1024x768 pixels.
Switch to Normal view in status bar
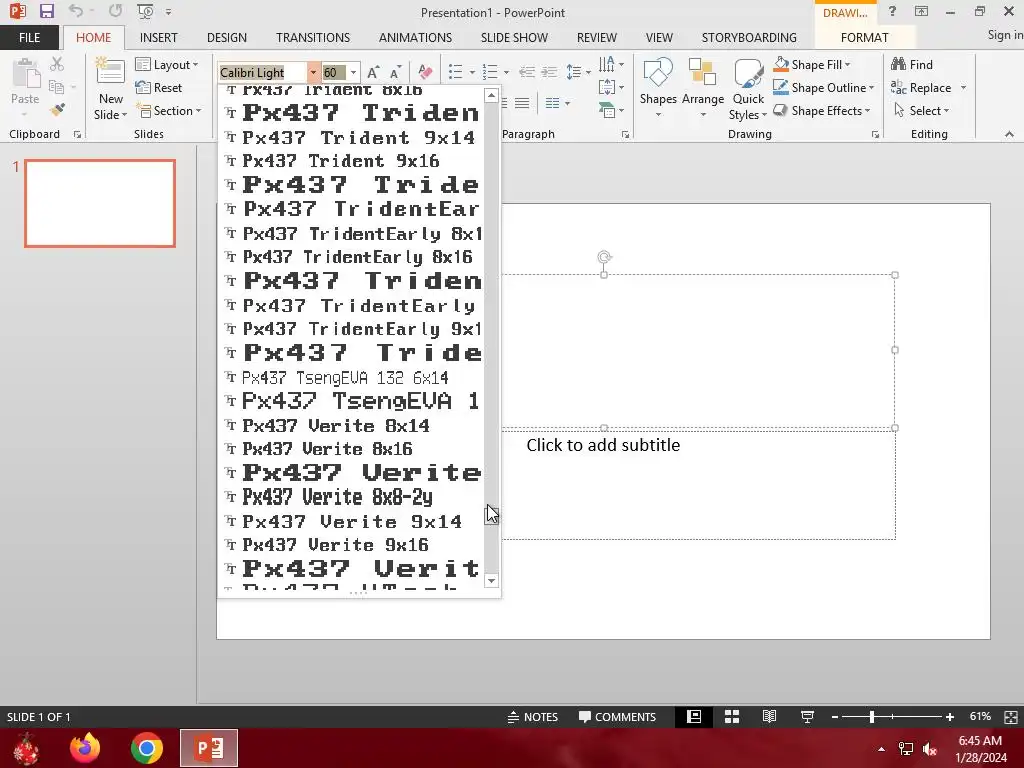[694, 716]
